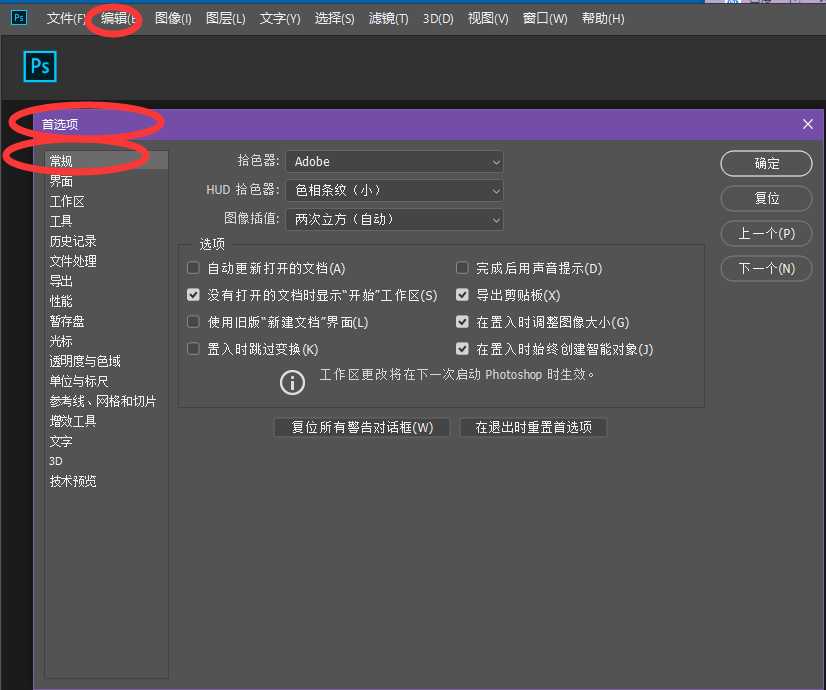
Task: Select 工具 category in the sidebar
Action: (x=61, y=221)
